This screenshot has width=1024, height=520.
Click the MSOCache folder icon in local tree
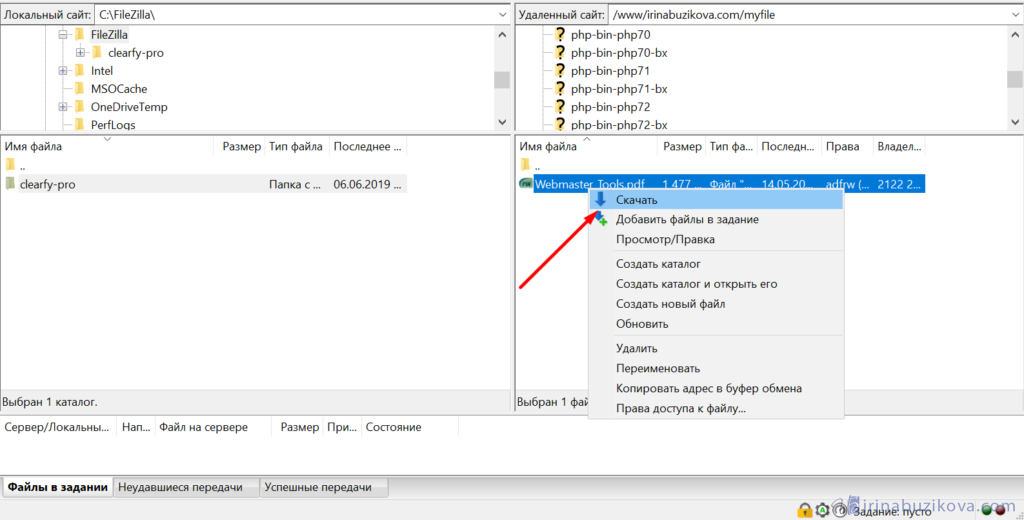click(x=78, y=89)
